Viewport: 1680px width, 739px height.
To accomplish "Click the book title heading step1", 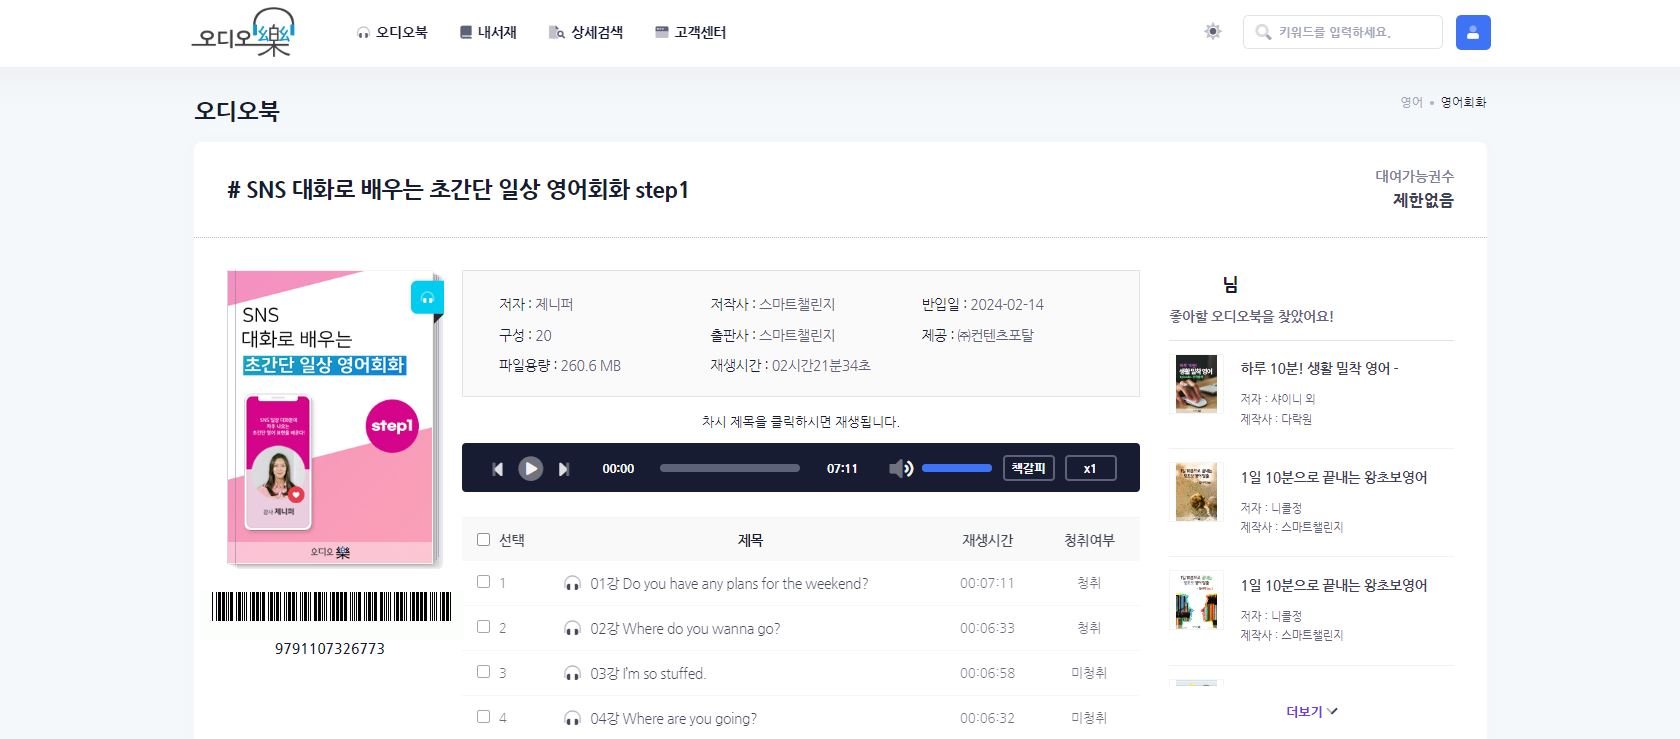I will tap(458, 189).
